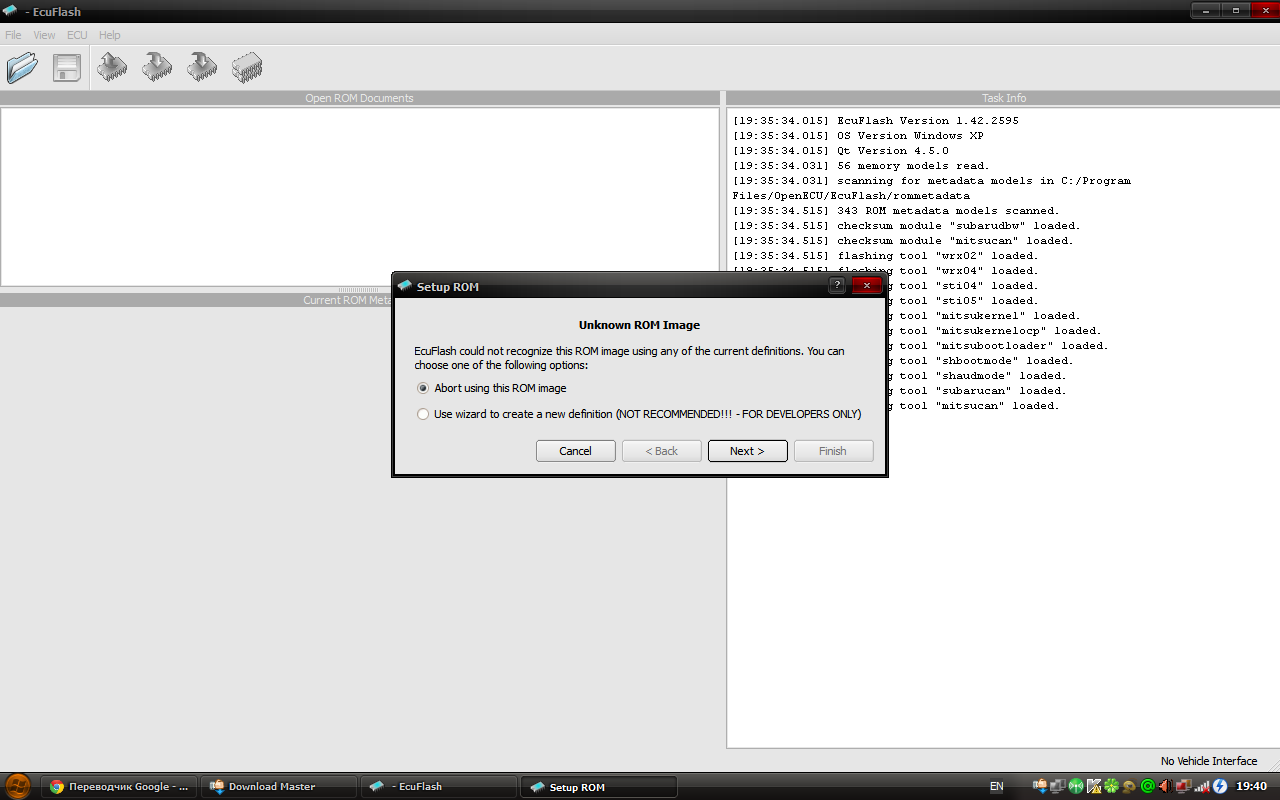Cancel the Setup ROM dialog

point(575,451)
